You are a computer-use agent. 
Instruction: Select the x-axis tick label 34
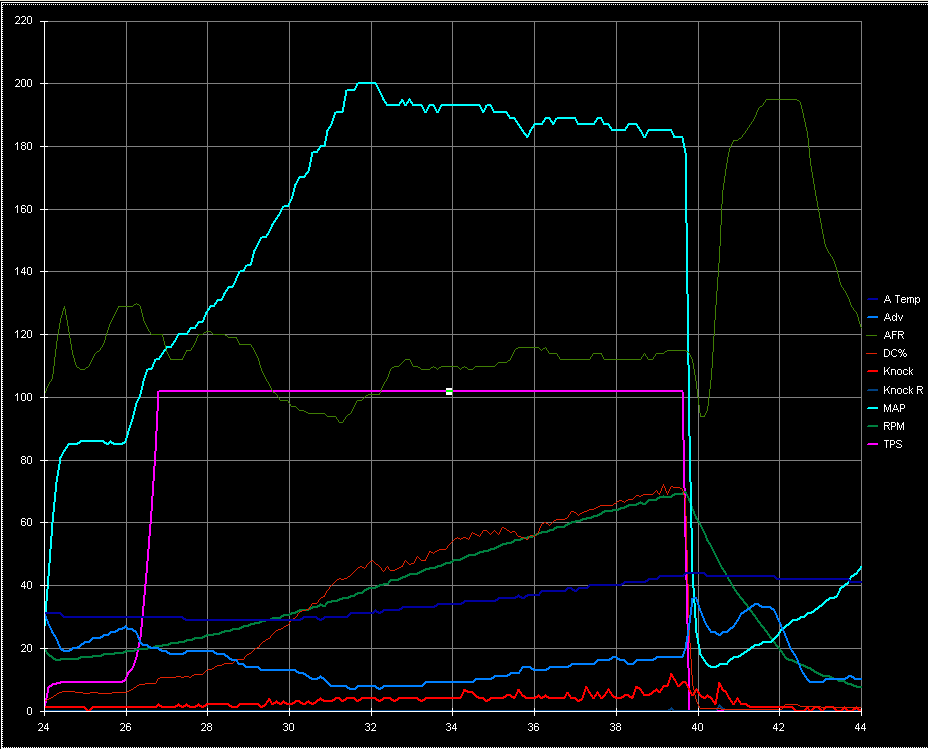coord(452,727)
